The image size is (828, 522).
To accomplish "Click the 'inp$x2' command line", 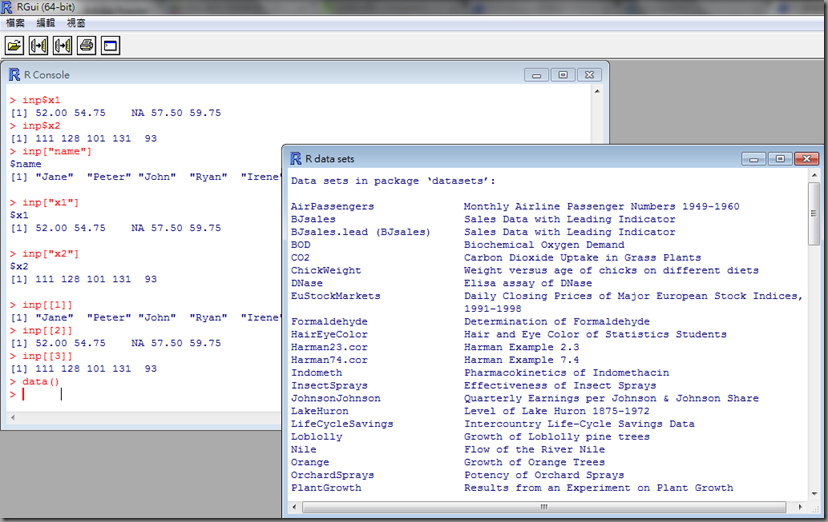I will 41,126.
